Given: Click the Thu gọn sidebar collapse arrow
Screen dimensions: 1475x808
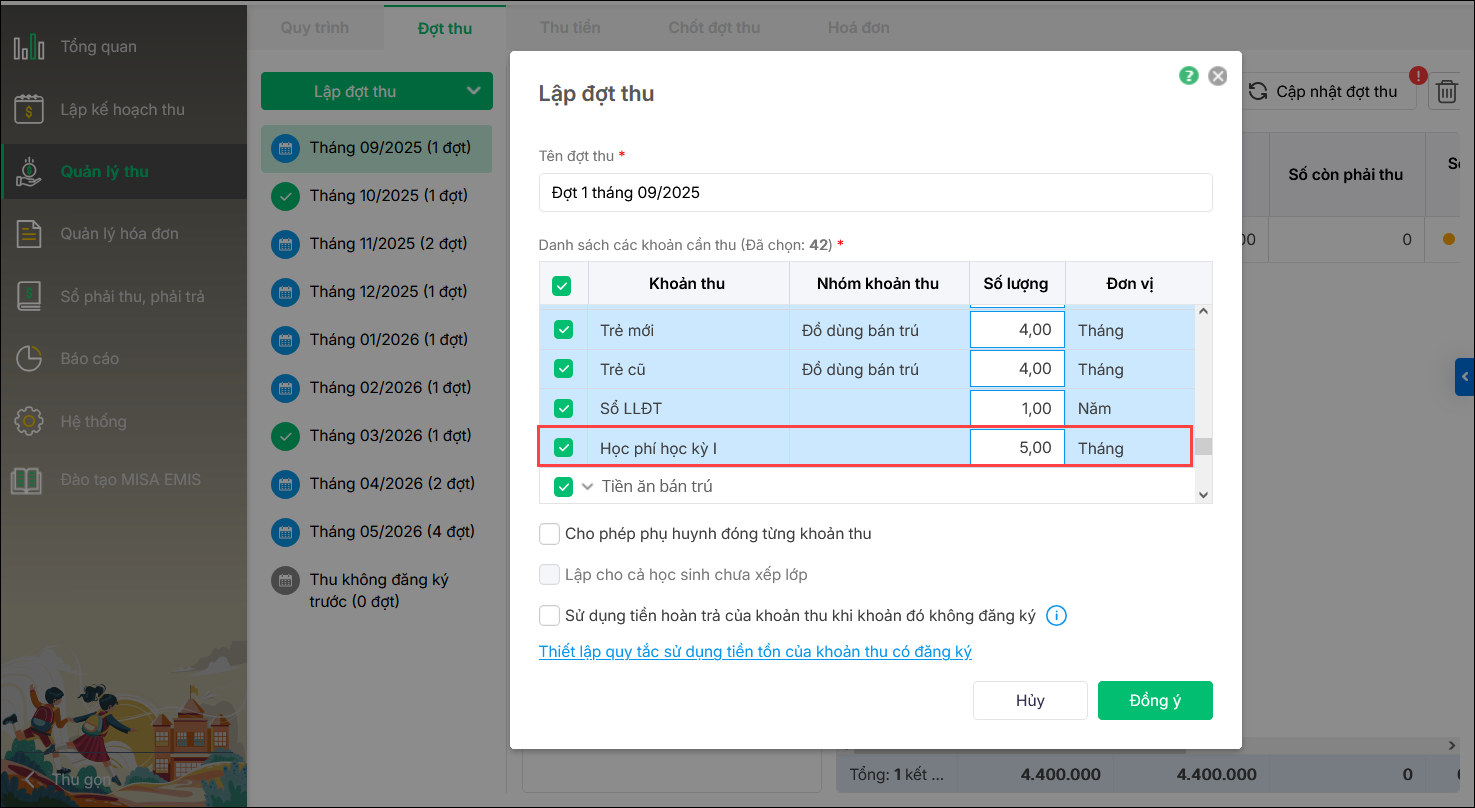Looking at the screenshot, I should click(29, 779).
